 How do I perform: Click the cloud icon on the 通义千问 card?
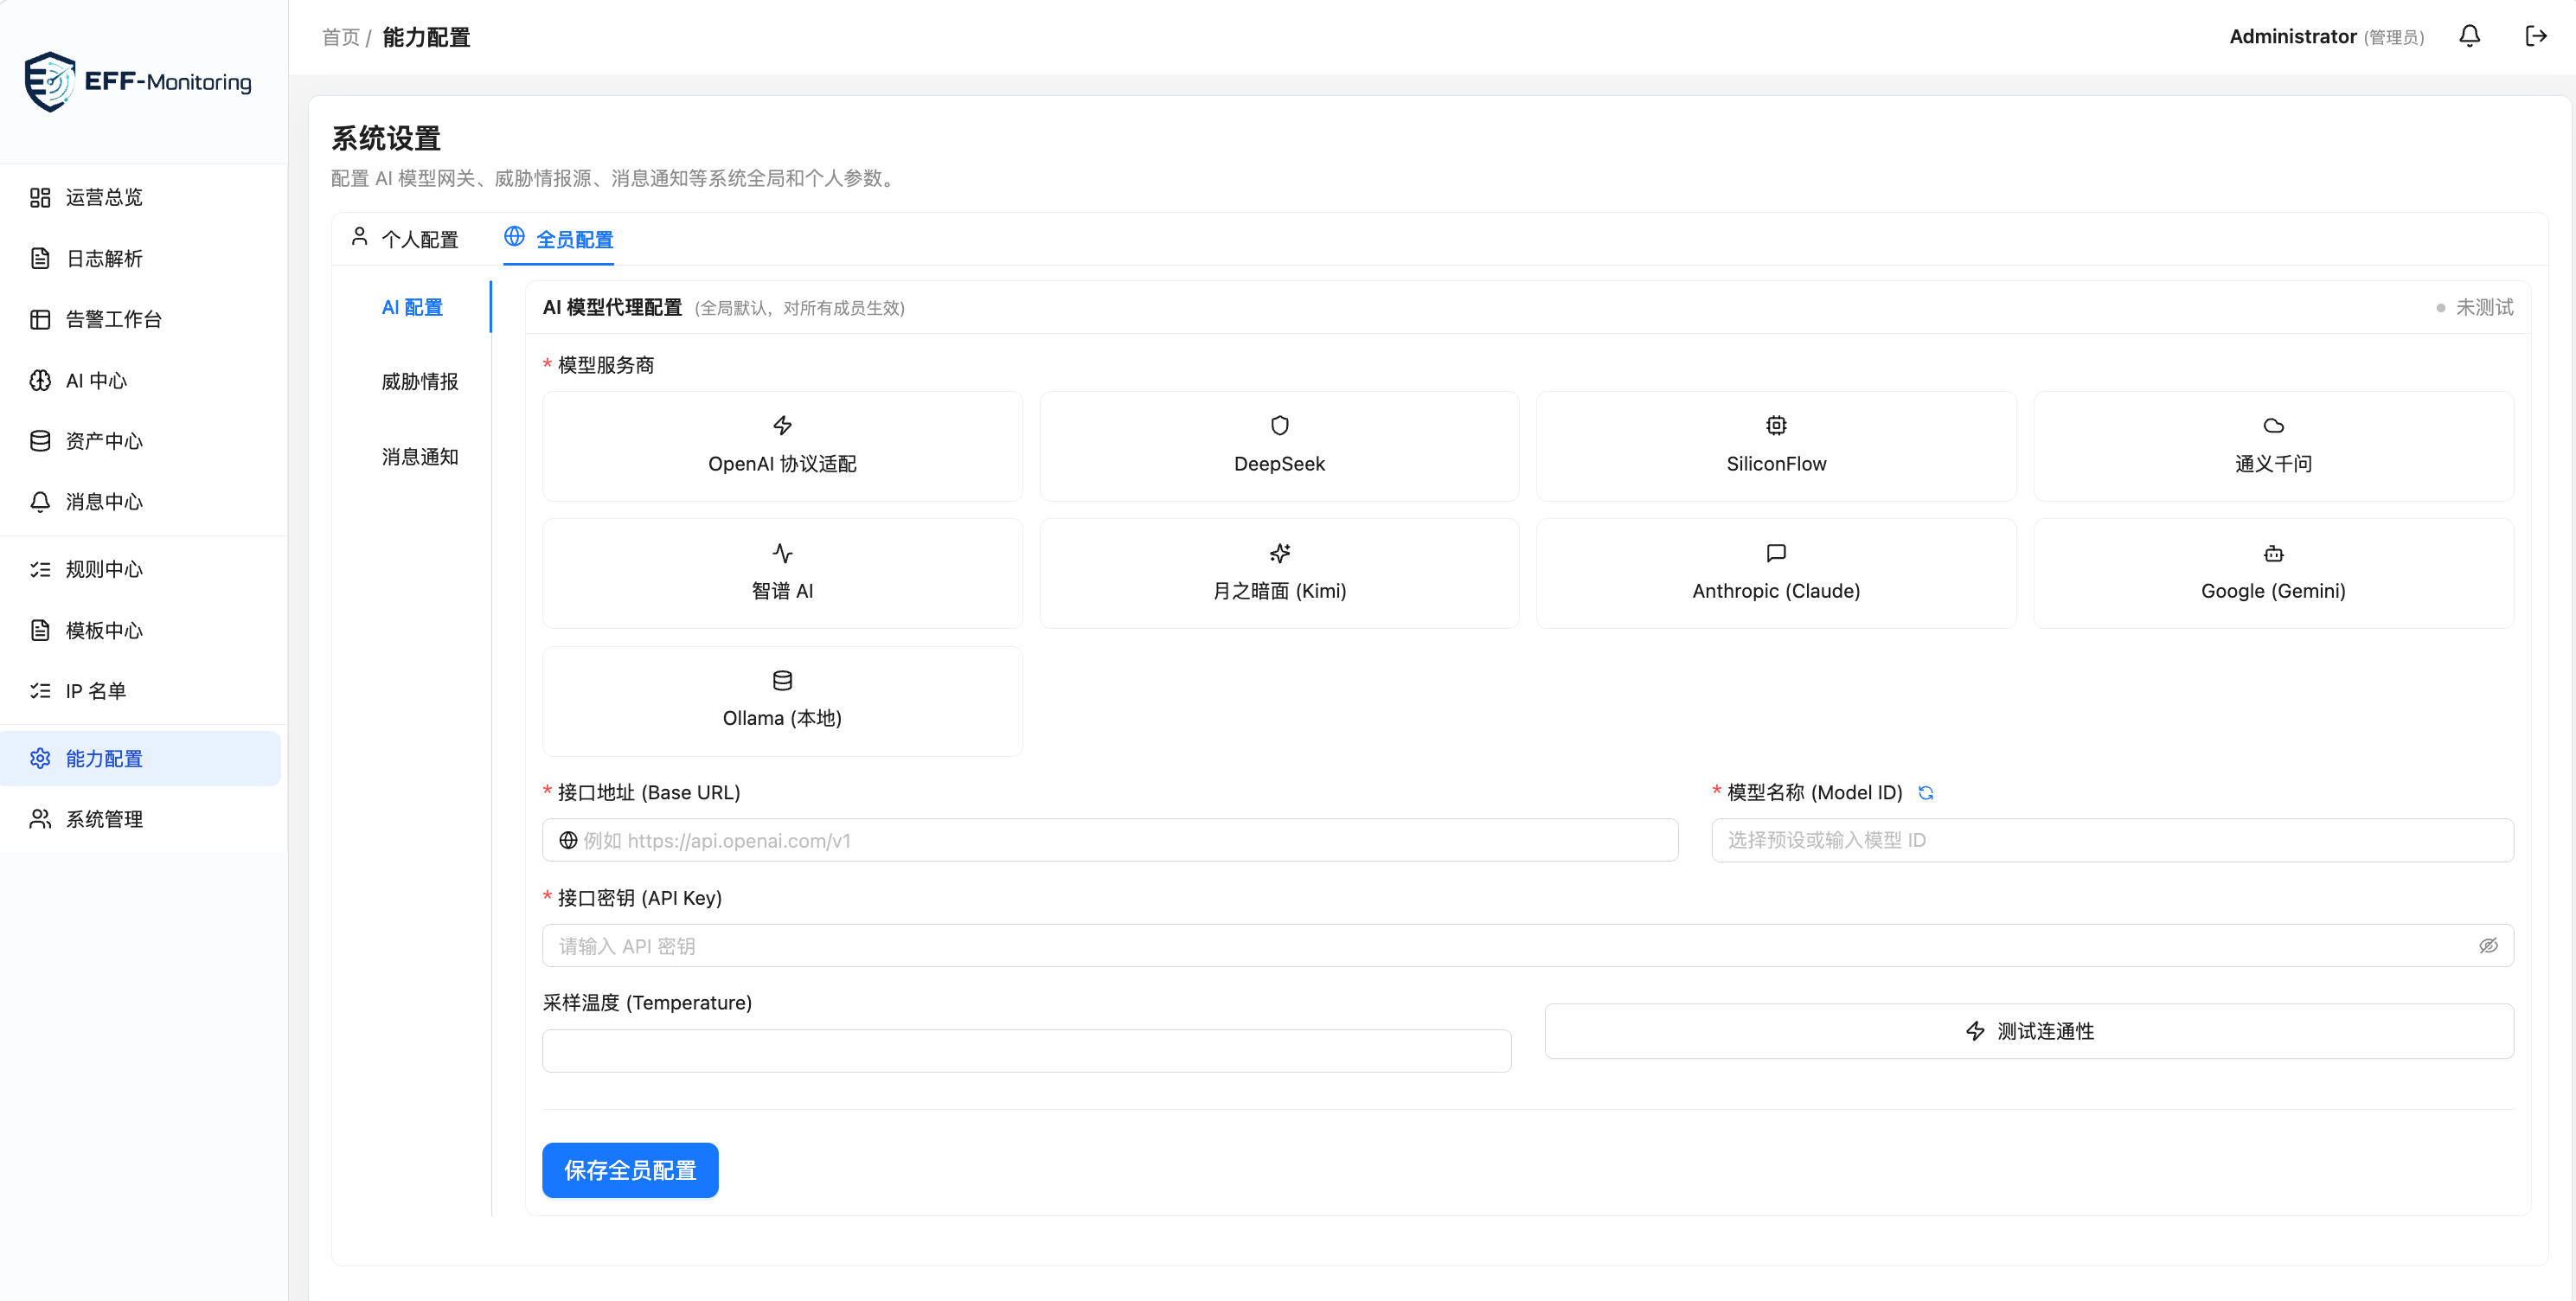click(2273, 425)
